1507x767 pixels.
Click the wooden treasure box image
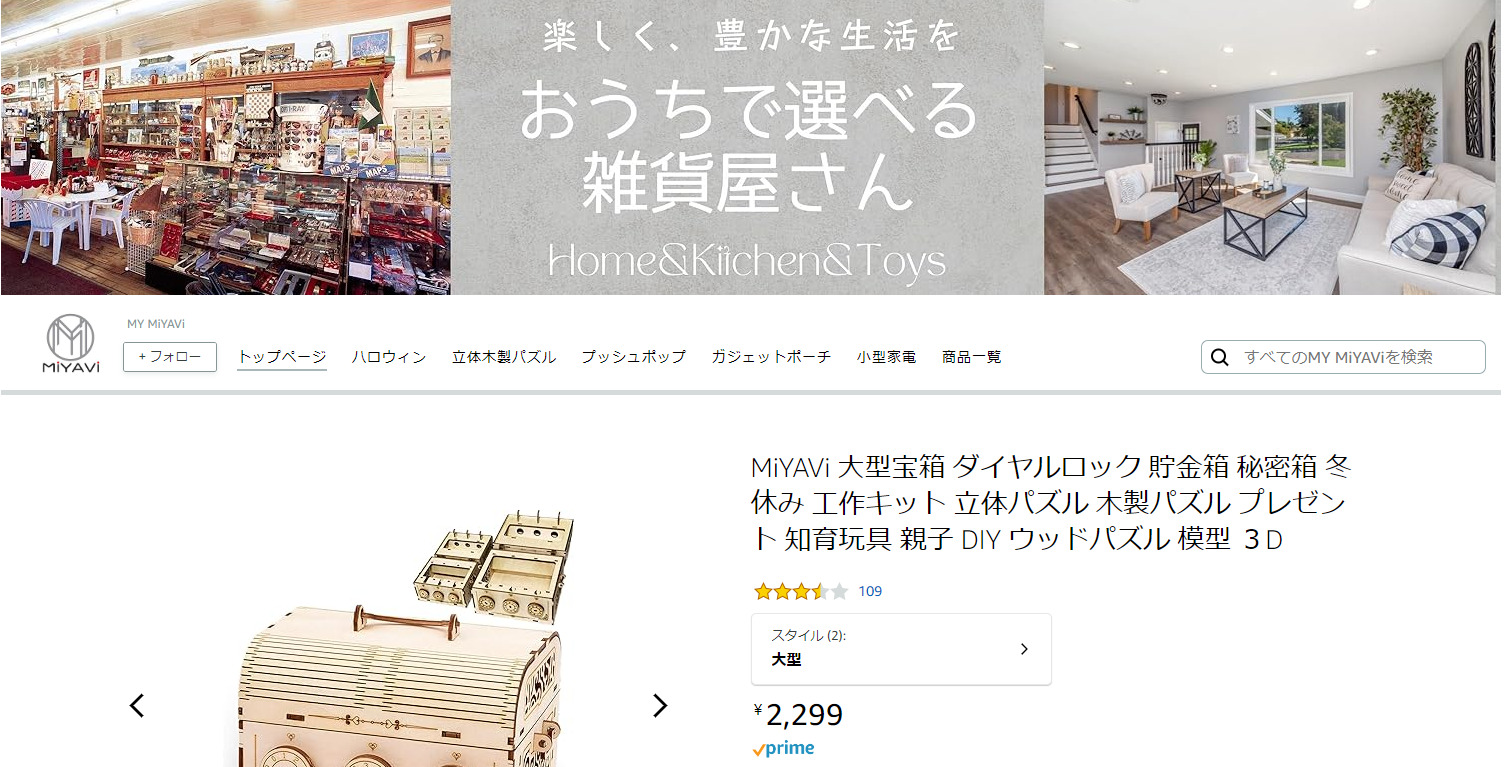(x=398, y=640)
